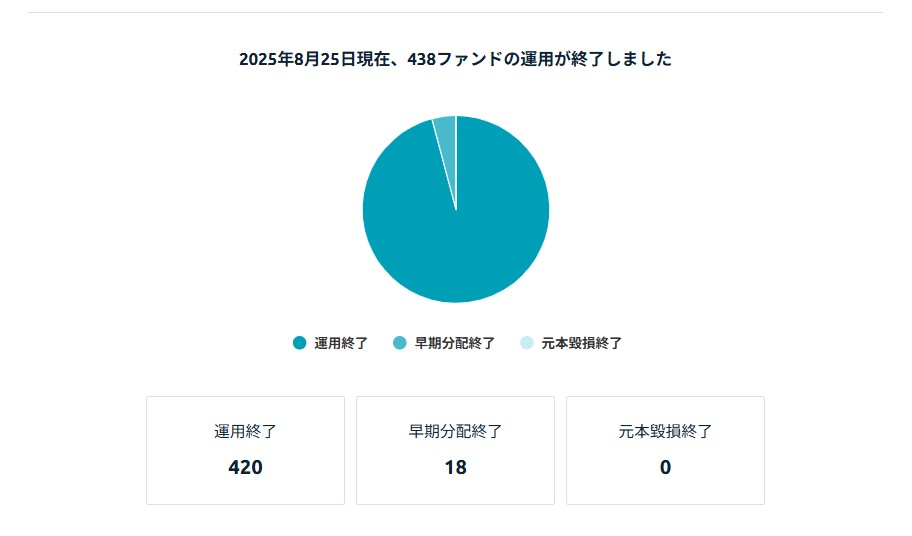Click the 早期分配終了 legend dot icon
912x536 pixels.
400,343
